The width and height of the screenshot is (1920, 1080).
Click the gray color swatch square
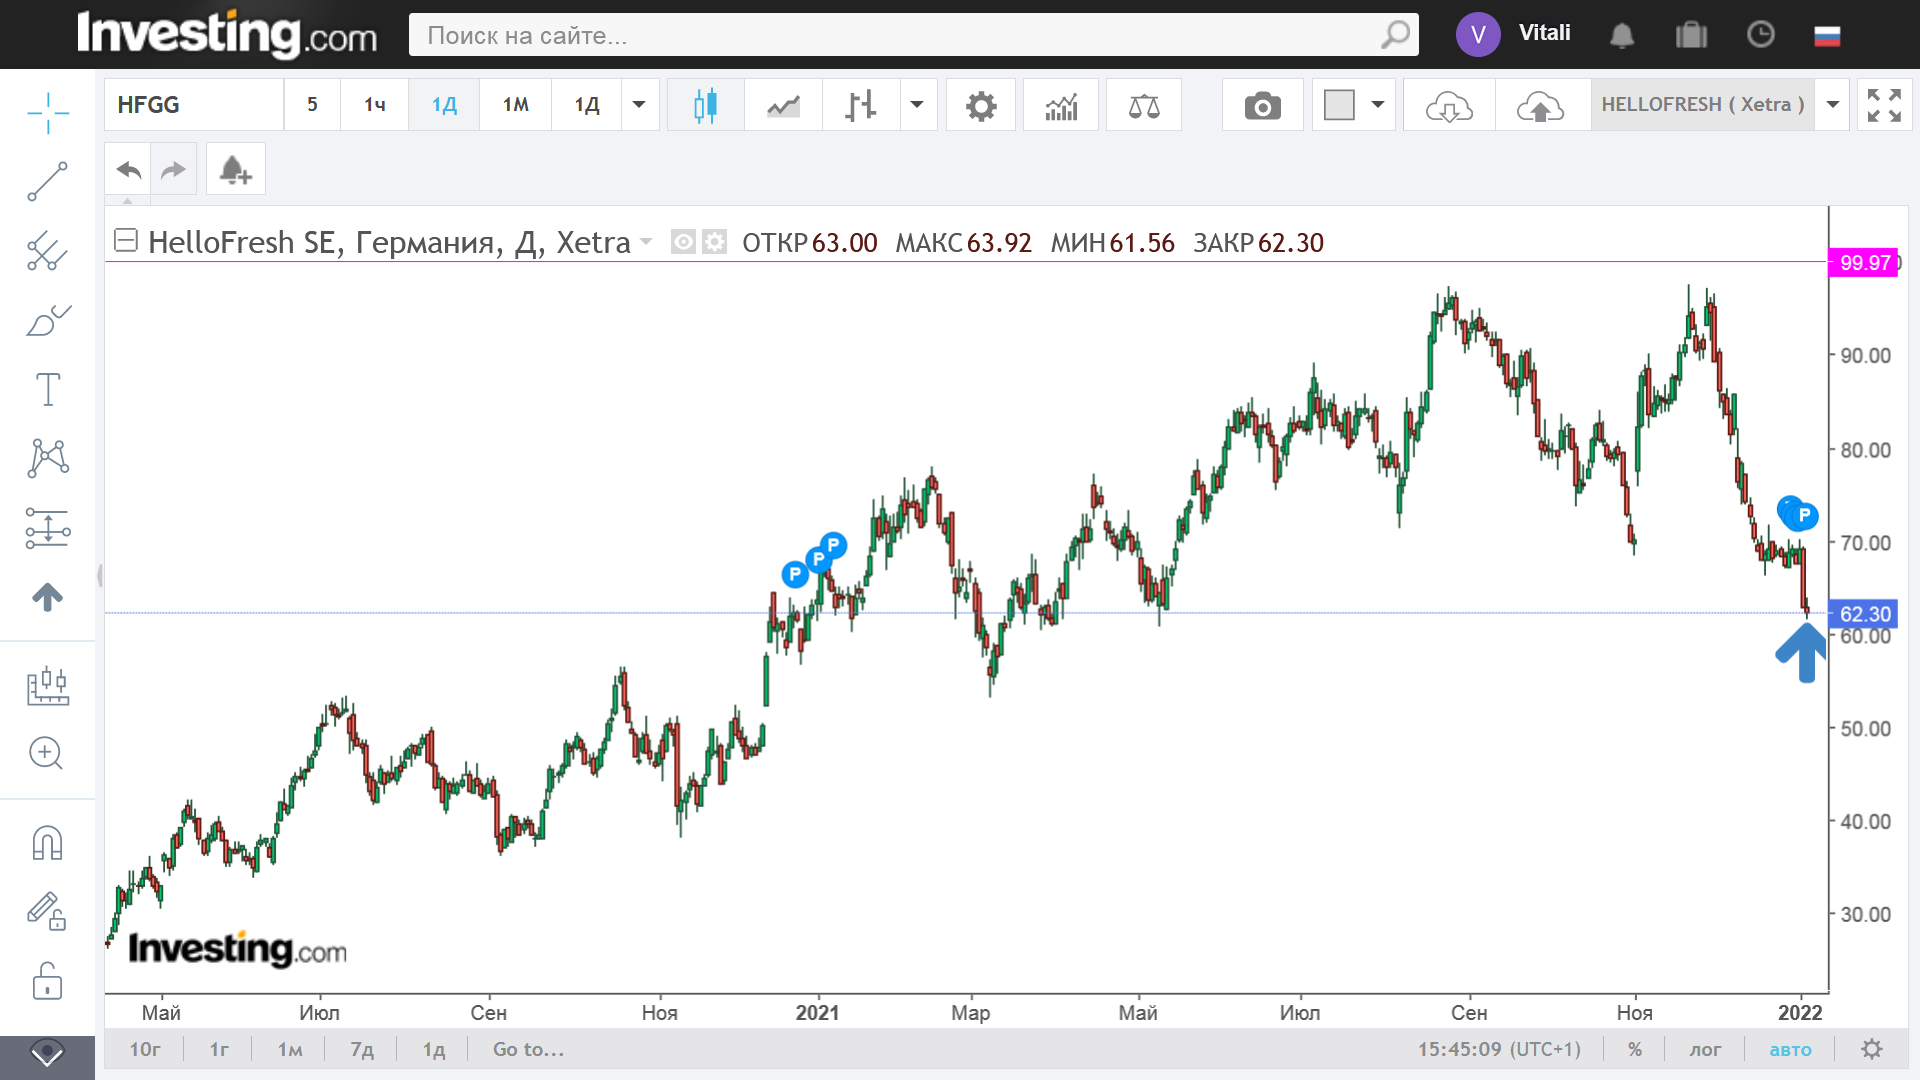pyautogui.click(x=1339, y=105)
